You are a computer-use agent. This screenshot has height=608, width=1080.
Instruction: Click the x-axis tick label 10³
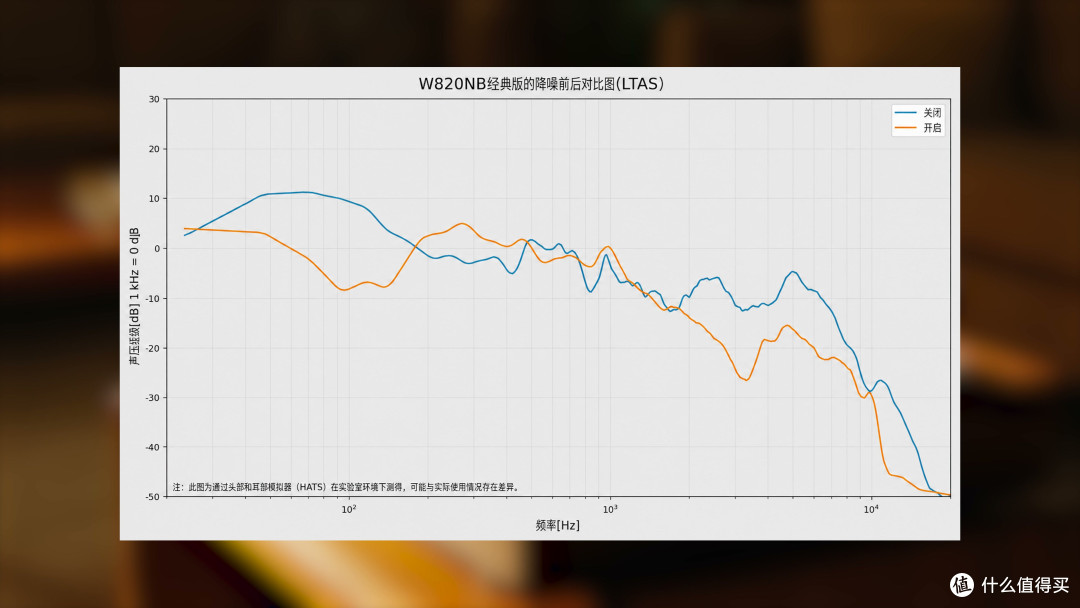coord(610,509)
